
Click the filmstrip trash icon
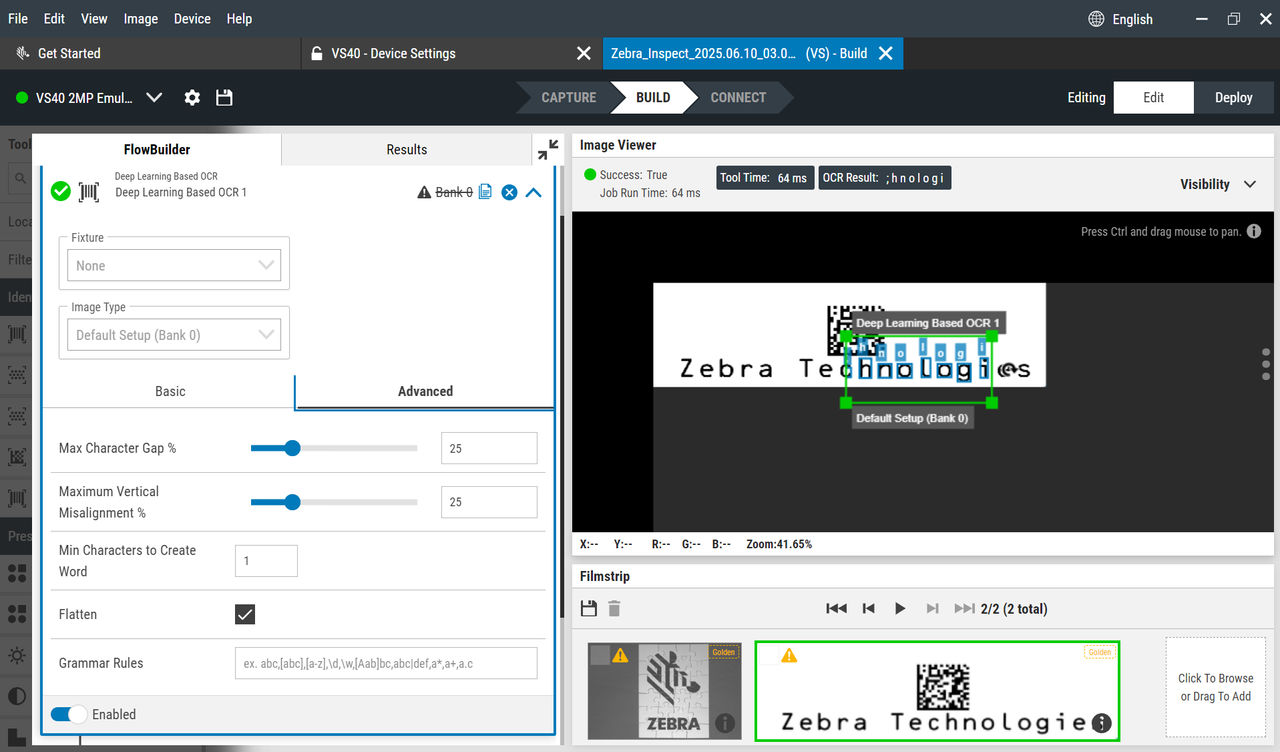[x=614, y=608]
